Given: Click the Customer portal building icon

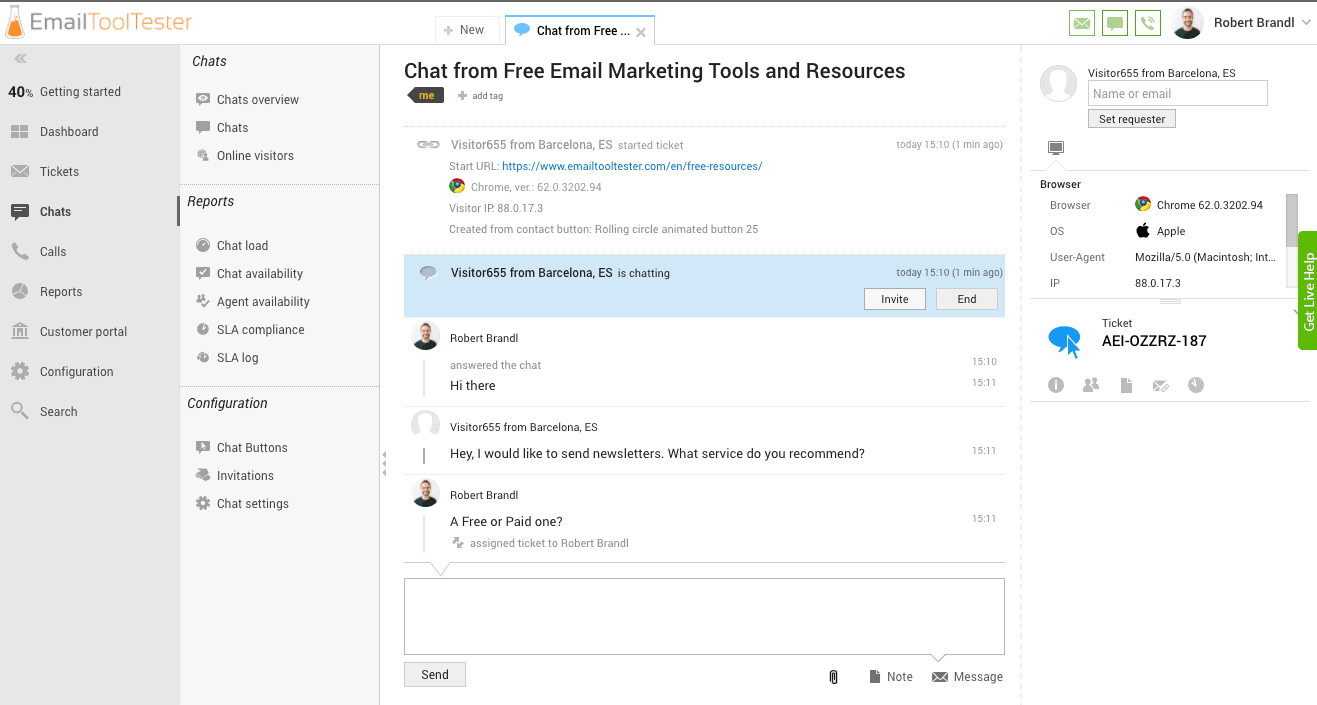Looking at the screenshot, I should tap(20, 332).
